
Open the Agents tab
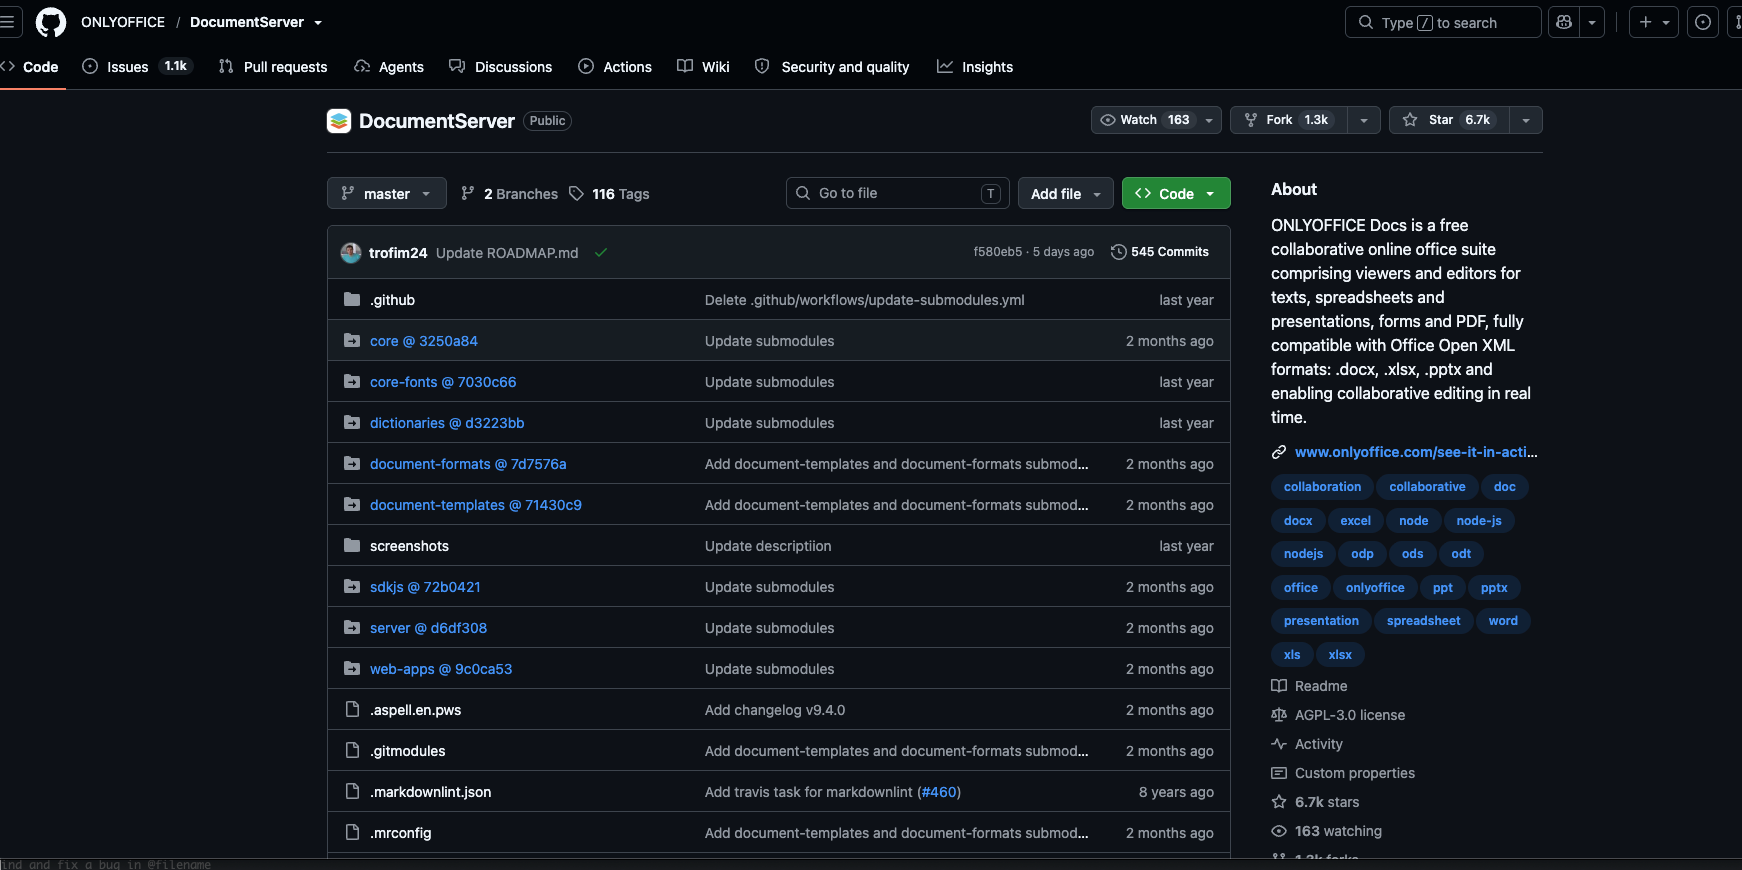tap(389, 67)
